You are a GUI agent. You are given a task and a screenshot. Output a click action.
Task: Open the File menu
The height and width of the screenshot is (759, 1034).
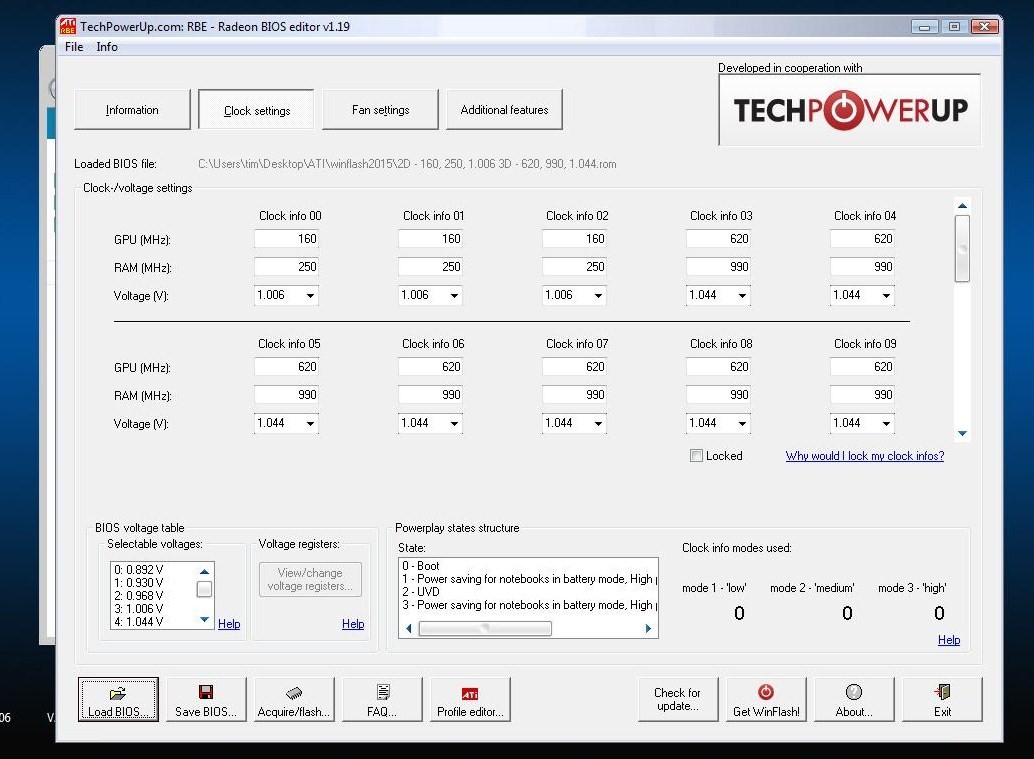(74, 47)
